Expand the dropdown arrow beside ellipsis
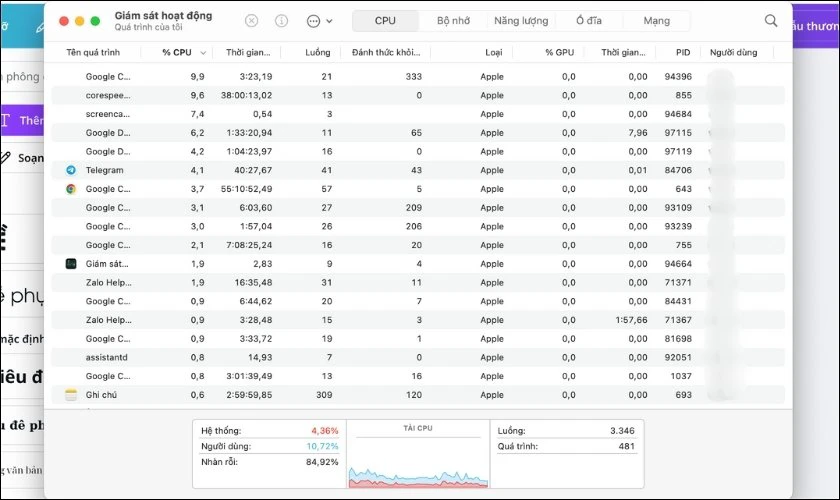The image size is (840, 500). click(329, 21)
